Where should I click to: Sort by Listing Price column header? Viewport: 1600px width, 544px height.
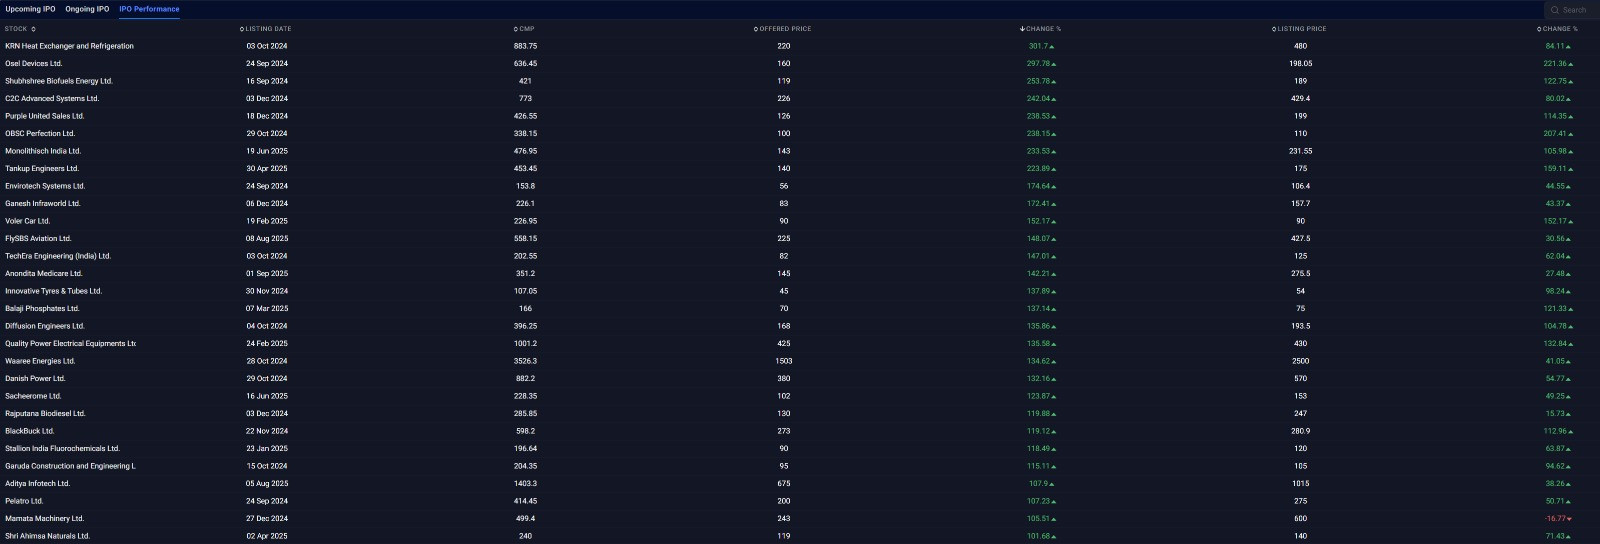pos(1301,29)
